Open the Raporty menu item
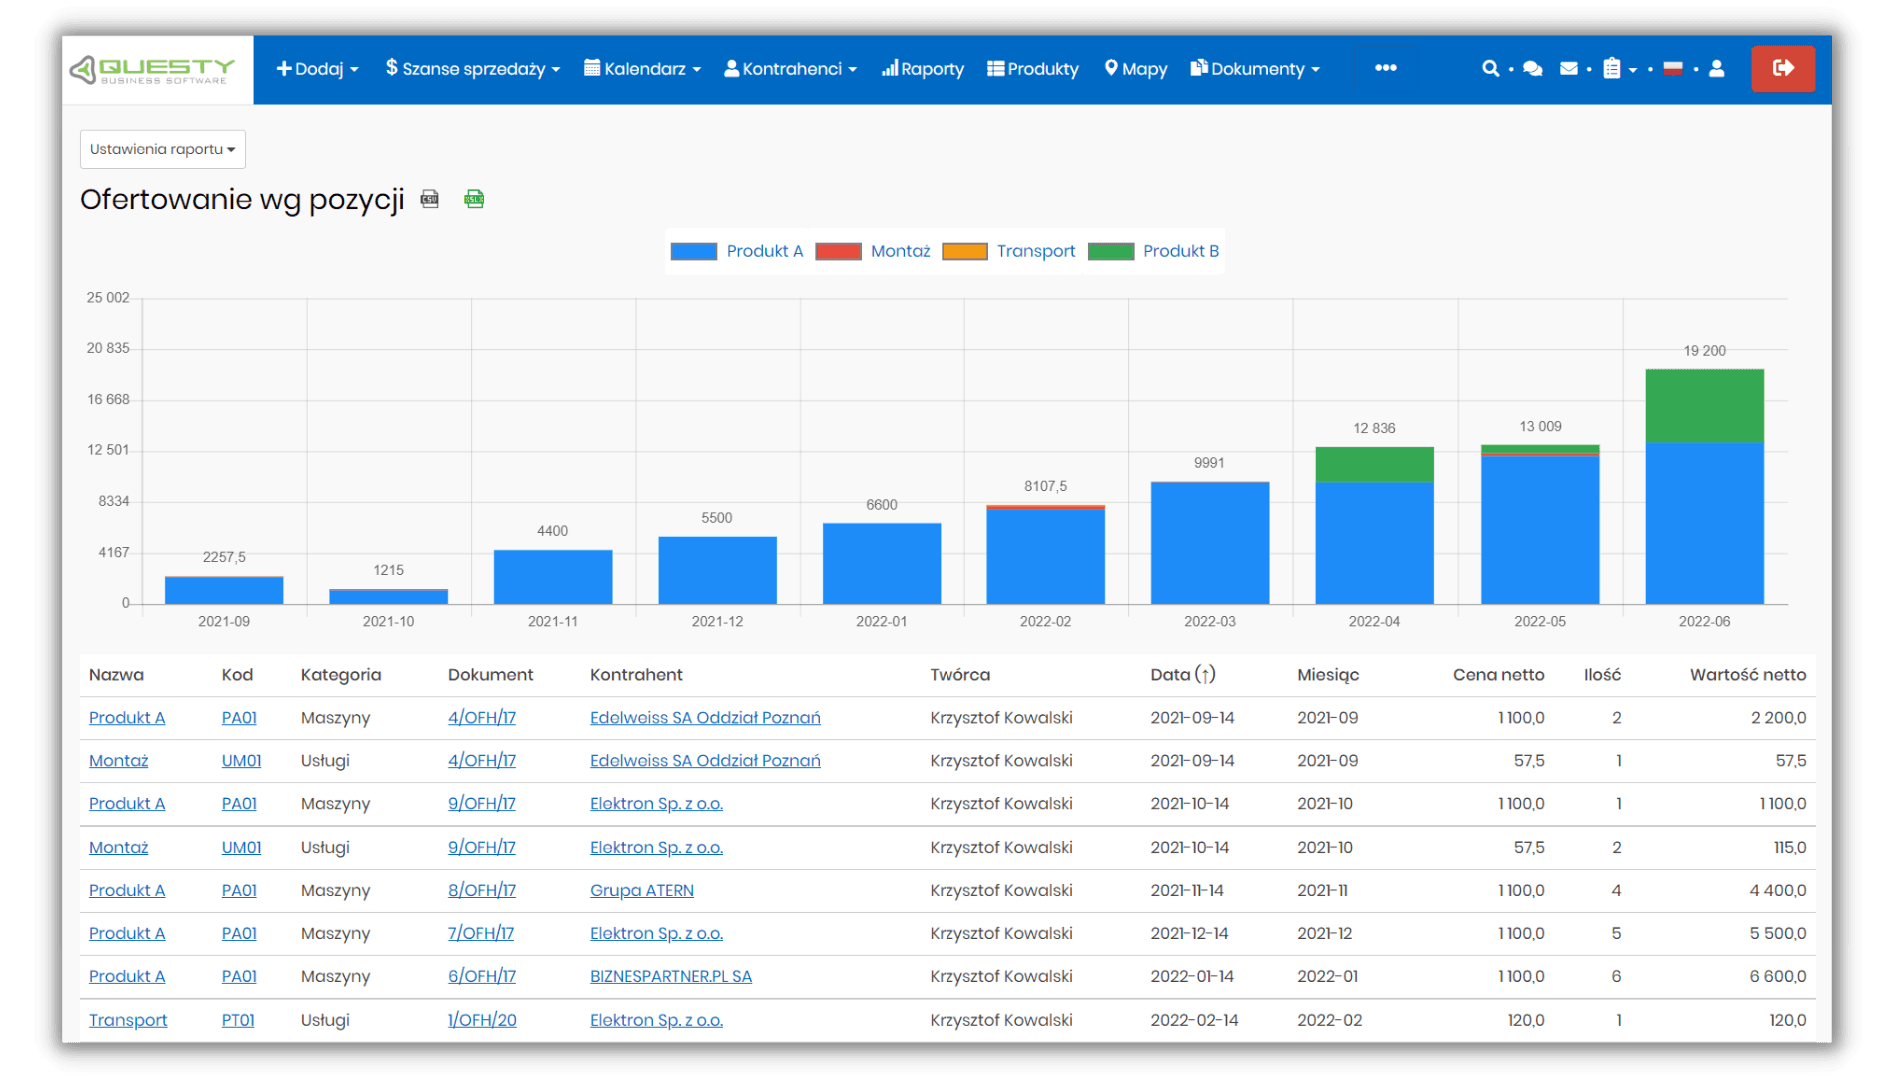This screenshot has width=1896, height=1079. click(922, 69)
